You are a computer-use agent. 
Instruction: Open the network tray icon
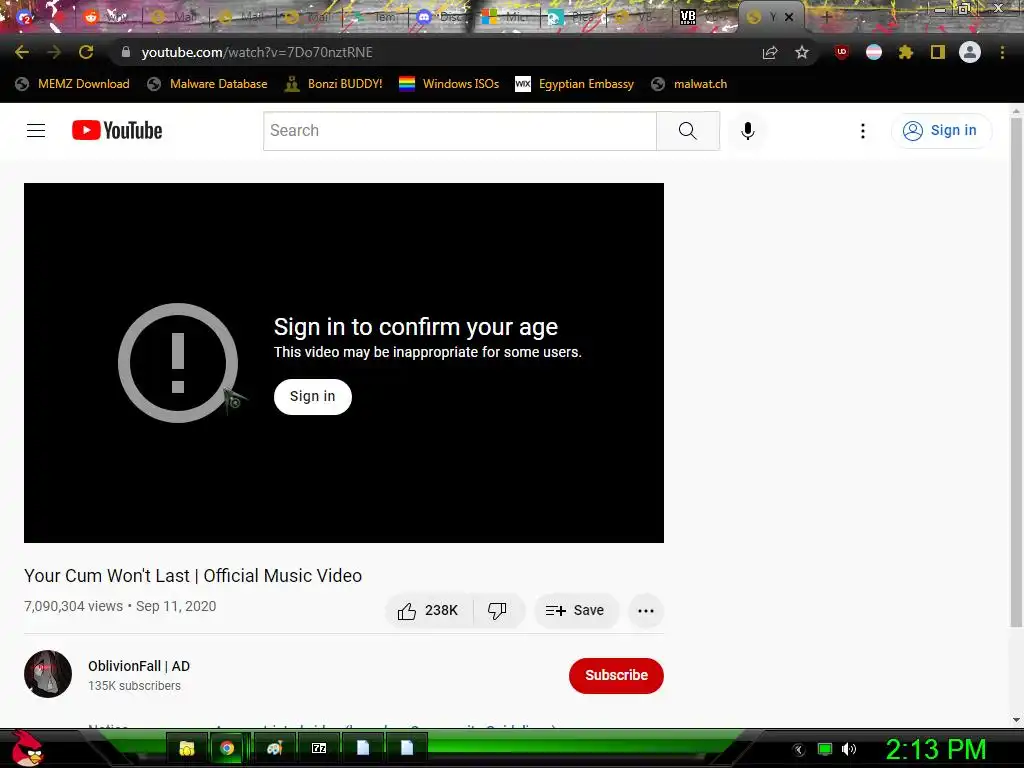point(825,749)
